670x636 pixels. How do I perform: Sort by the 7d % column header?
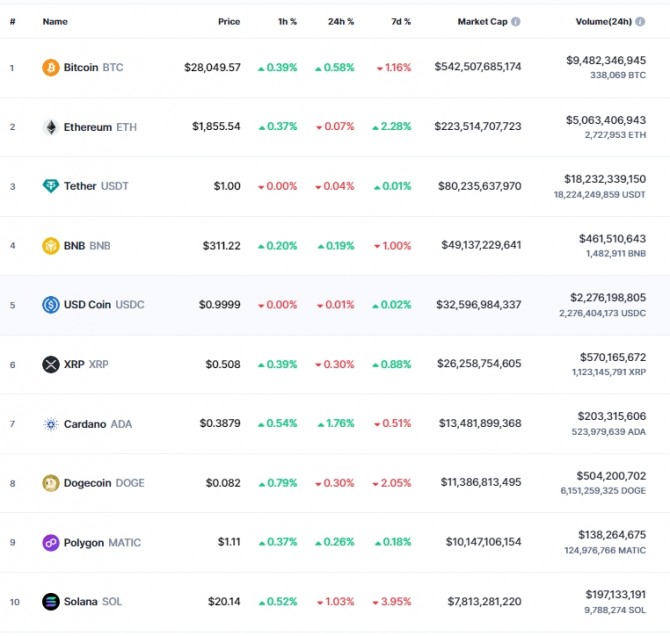(400, 21)
